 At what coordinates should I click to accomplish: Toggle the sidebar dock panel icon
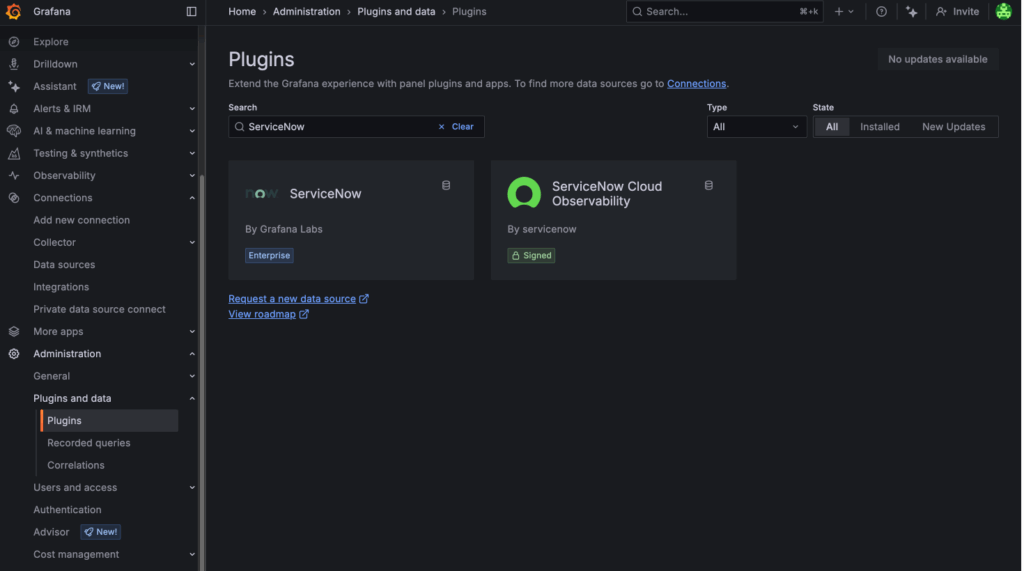coord(191,11)
